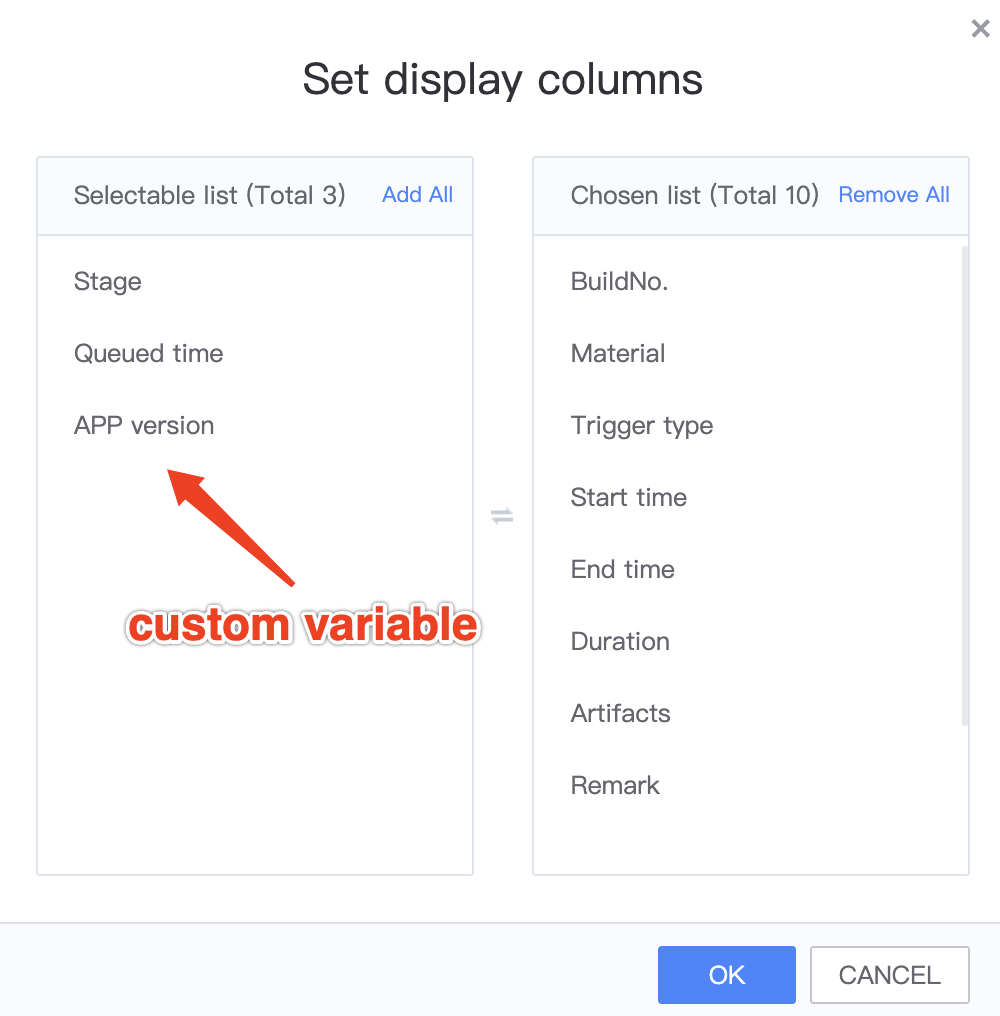The width and height of the screenshot is (1000, 1016).
Task: Select Stage from the selectable list
Action: pos(107,281)
